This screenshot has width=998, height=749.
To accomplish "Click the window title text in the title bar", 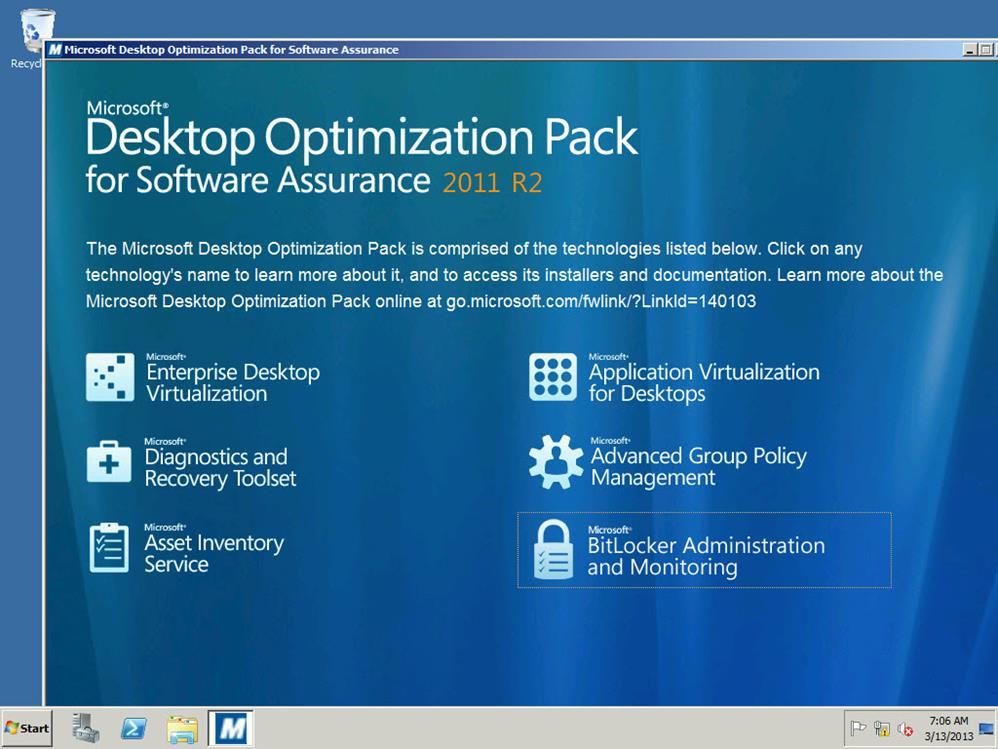I will pyautogui.click(x=232, y=50).
